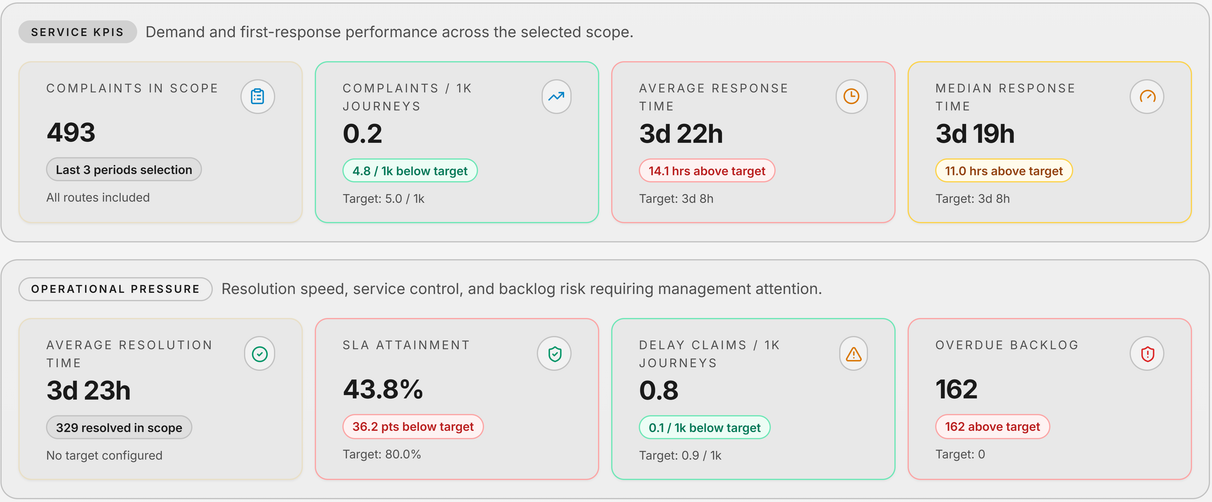Click the clock icon in Average Response Time card
This screenshot has width=1212, height=502.
[852, 97]
